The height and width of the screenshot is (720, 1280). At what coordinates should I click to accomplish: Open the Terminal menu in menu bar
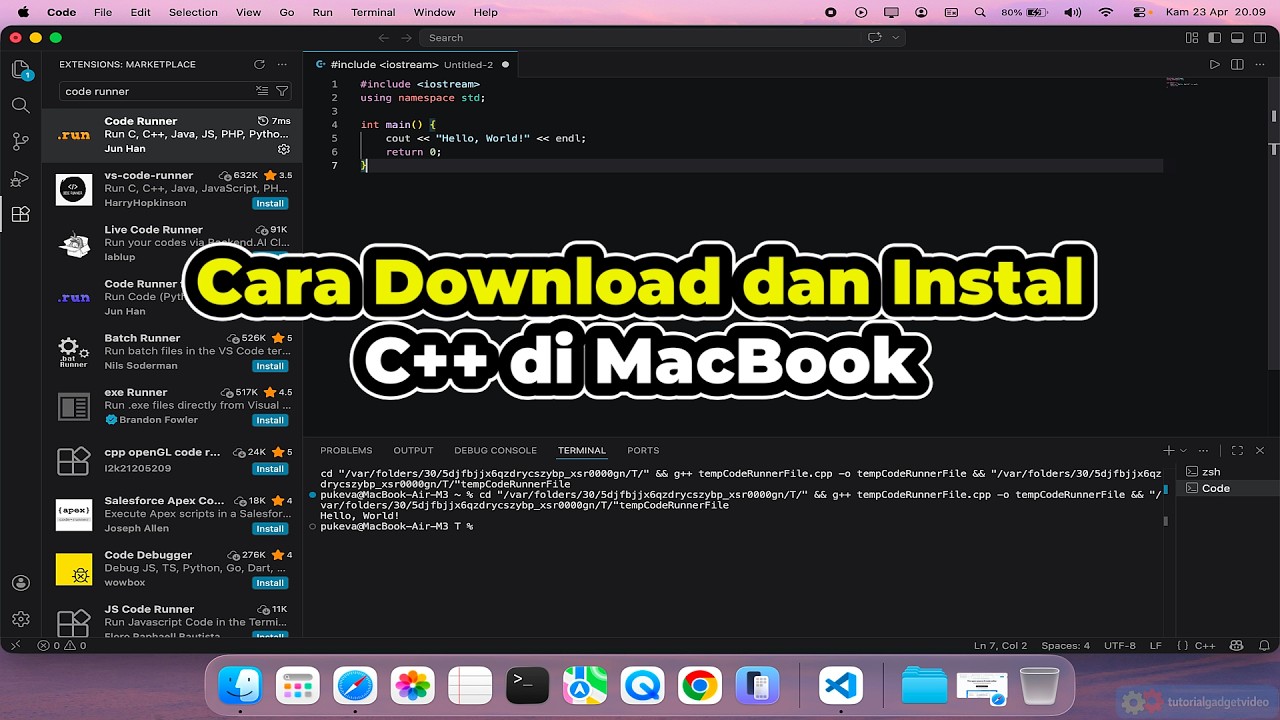coord(373,12)
